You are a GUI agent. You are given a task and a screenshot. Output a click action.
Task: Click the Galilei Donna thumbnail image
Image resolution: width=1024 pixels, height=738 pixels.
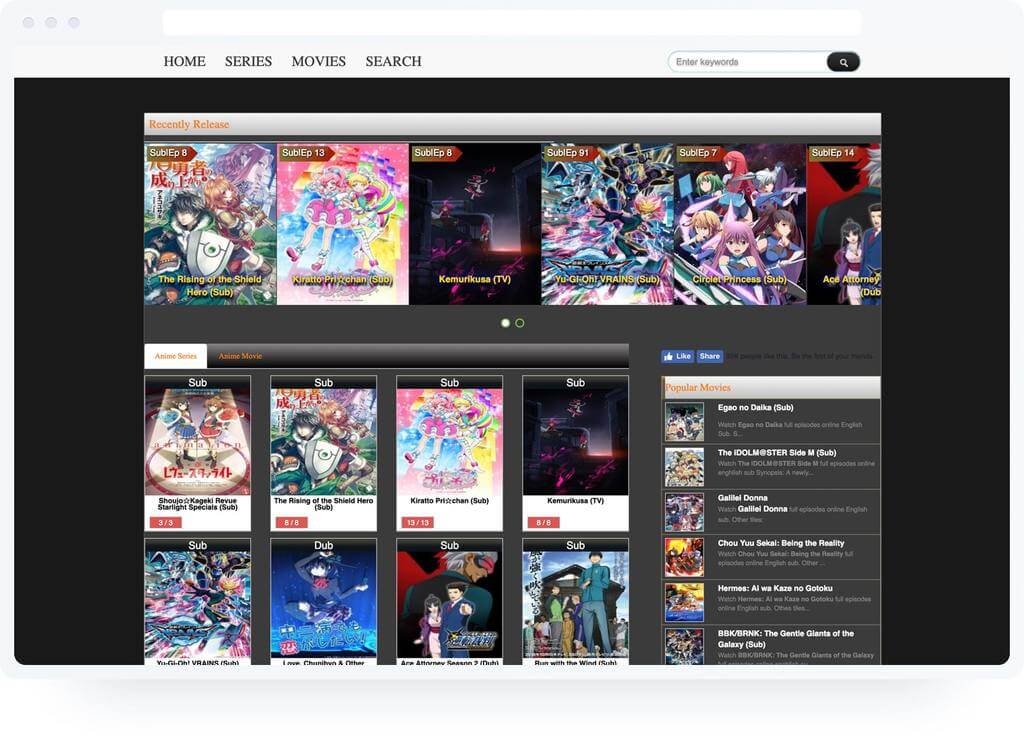click(684, 512)
